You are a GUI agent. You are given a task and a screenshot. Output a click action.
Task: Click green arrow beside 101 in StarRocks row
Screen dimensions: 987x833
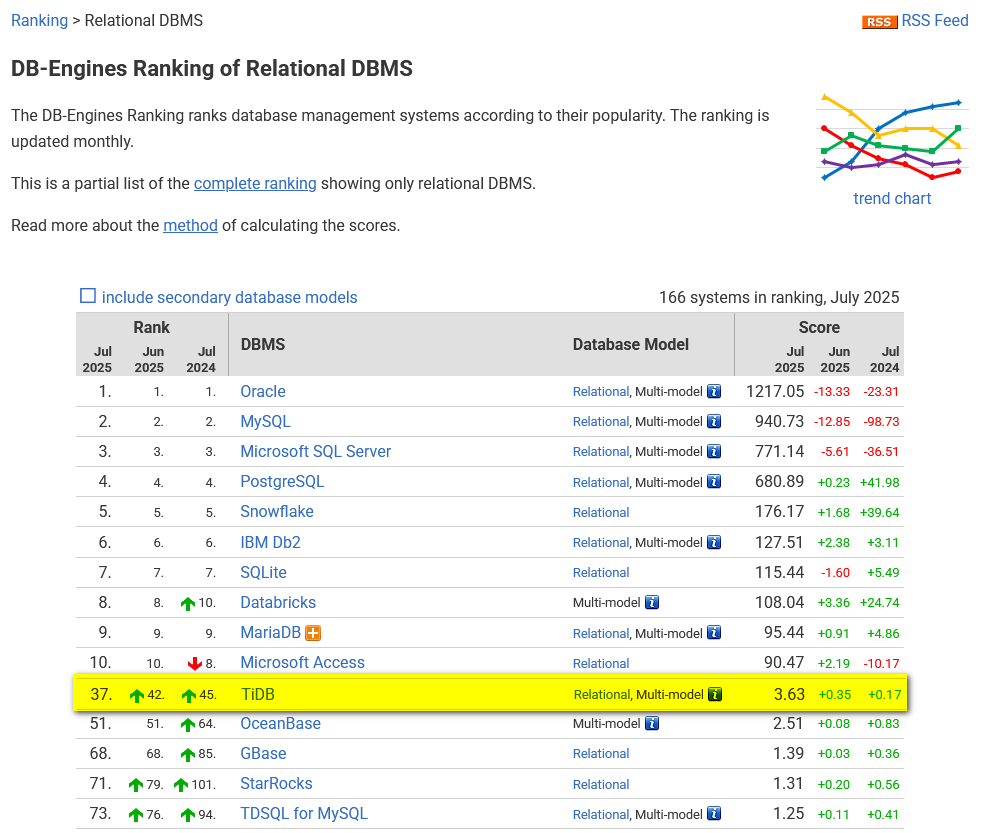(181, 785)
